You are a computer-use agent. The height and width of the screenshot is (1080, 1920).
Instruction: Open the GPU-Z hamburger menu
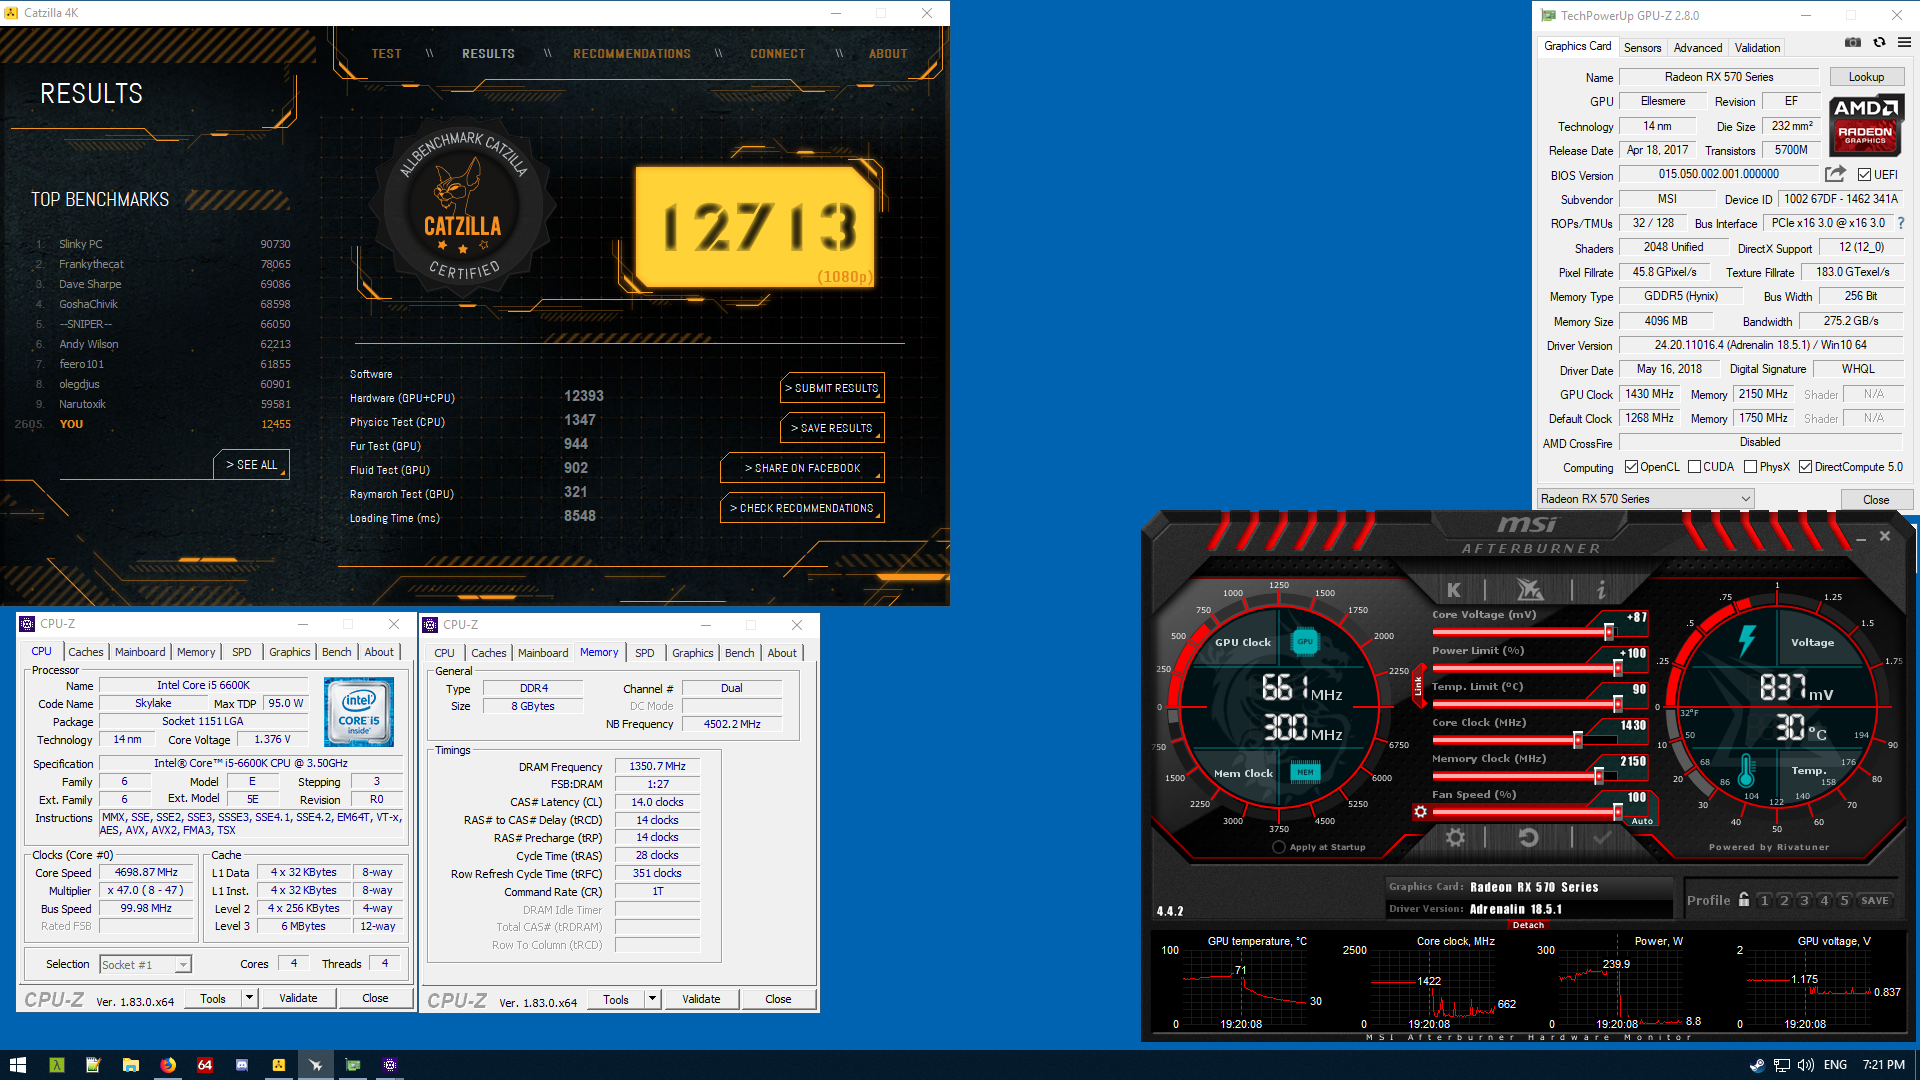point(1904,43)
